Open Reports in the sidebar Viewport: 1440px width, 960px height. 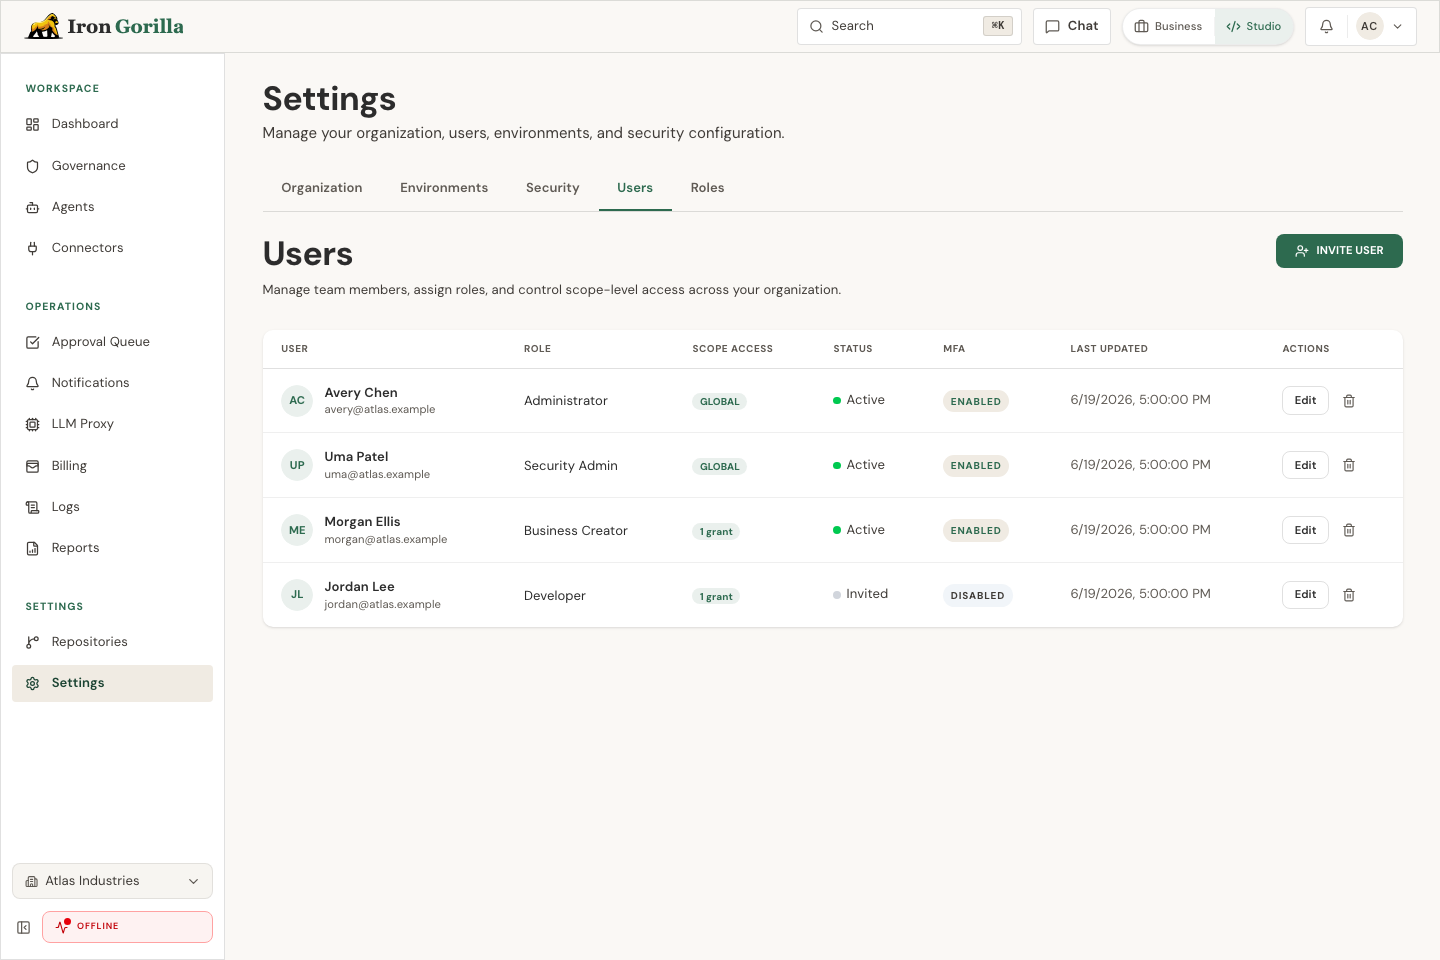point(112,548)
